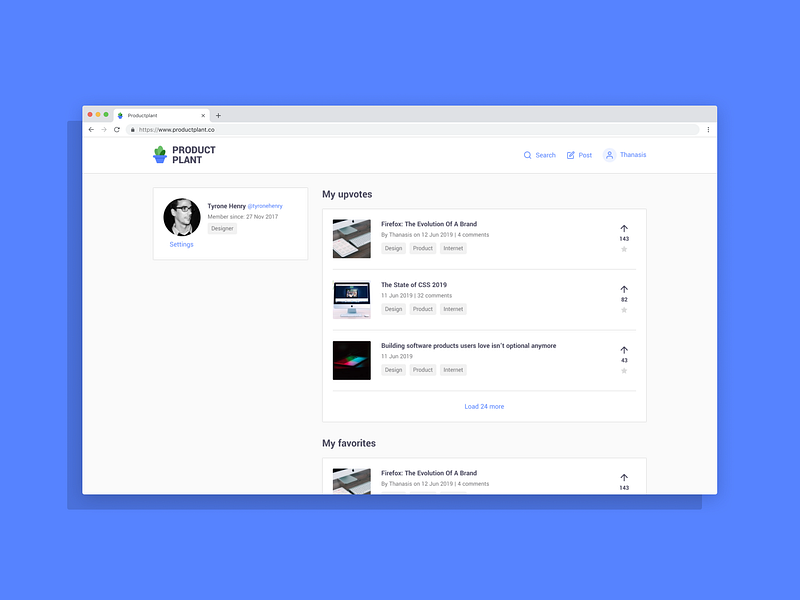Star The State of CSS 2019 as favorite
This screenshot has height=600, width=800.
coord(624,310)
